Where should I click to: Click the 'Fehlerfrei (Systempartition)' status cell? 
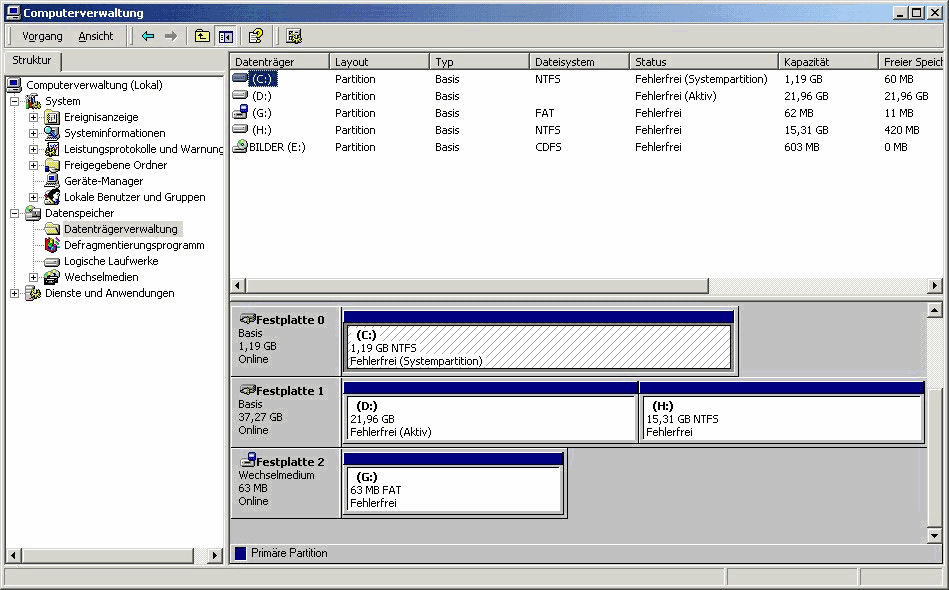701,79
